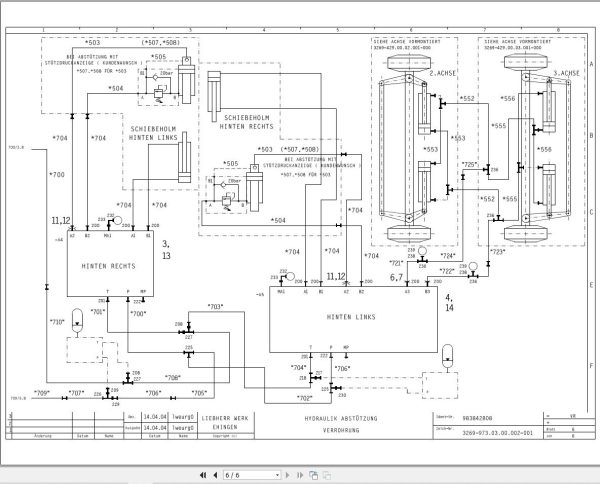The width and height of the screenshot is (600, 484).
Task: Click the HYDRAULIK ABSTÜTZUNG title text
Action: pos(341,419)
